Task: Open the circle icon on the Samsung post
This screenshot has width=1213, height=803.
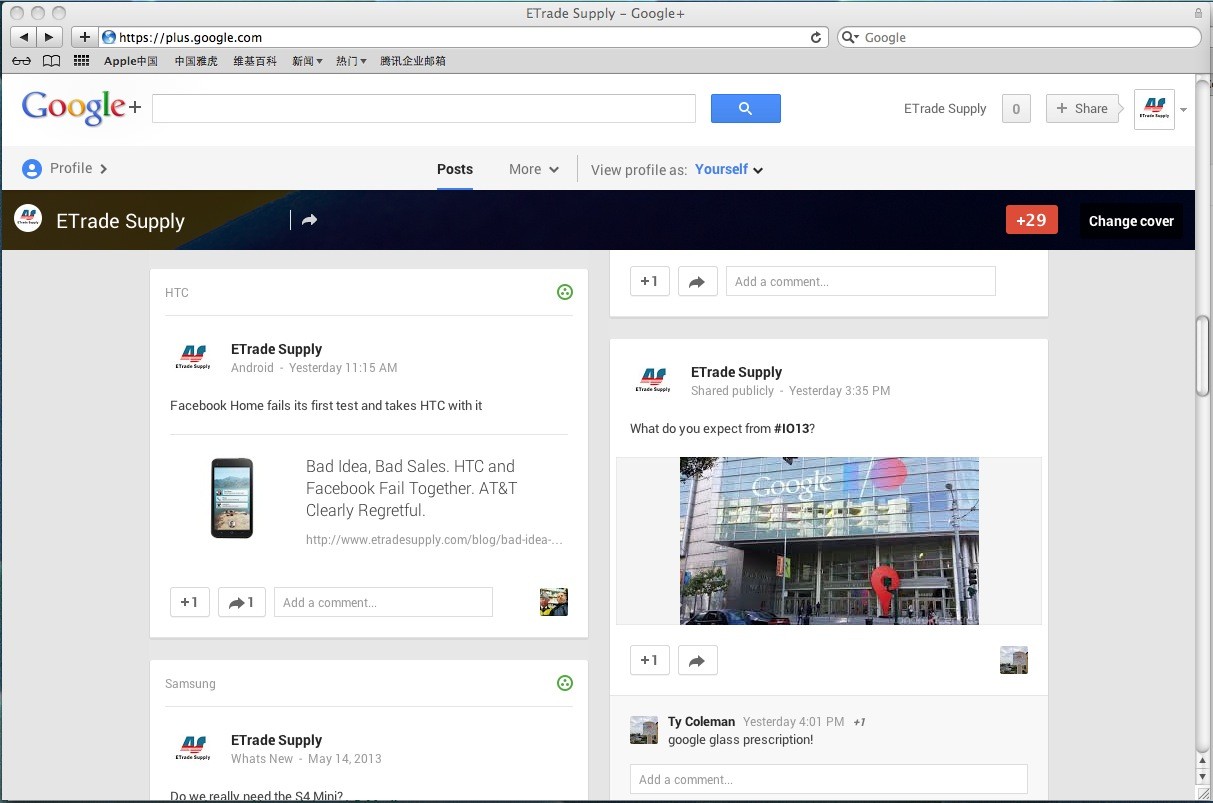Action: 565,683
